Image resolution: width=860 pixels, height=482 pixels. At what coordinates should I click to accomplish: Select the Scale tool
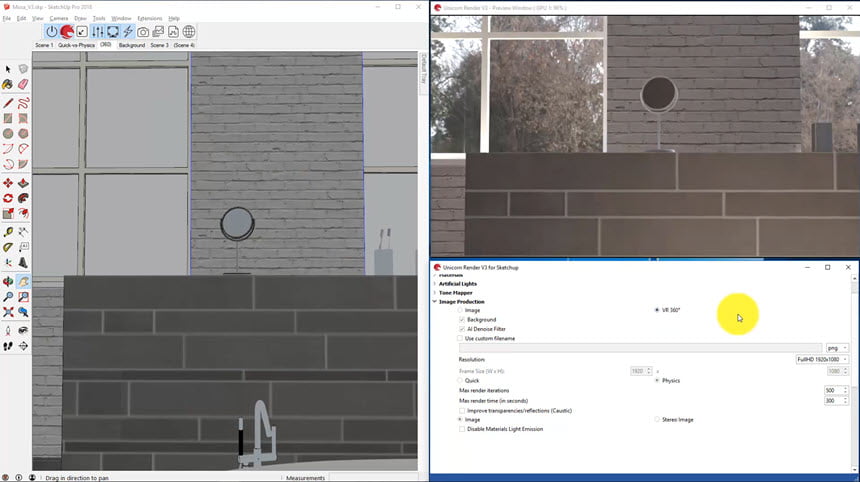click(x=8, y=213)
